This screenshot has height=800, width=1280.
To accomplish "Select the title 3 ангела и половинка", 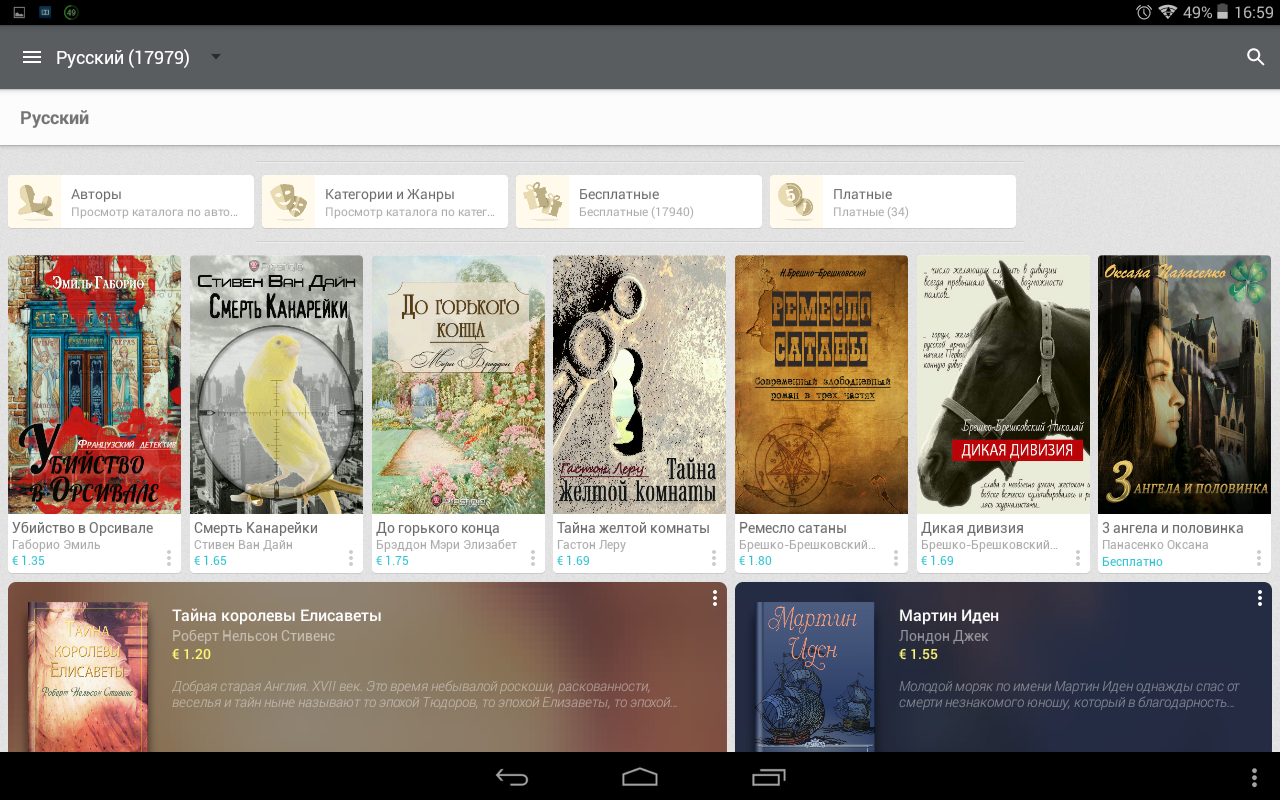I will coord(1173,528).
